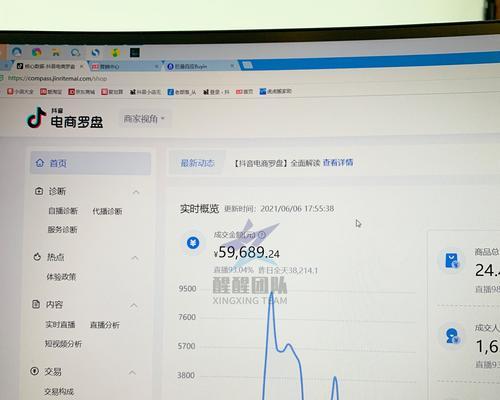Click the 热点 section heading

(55, 257)
